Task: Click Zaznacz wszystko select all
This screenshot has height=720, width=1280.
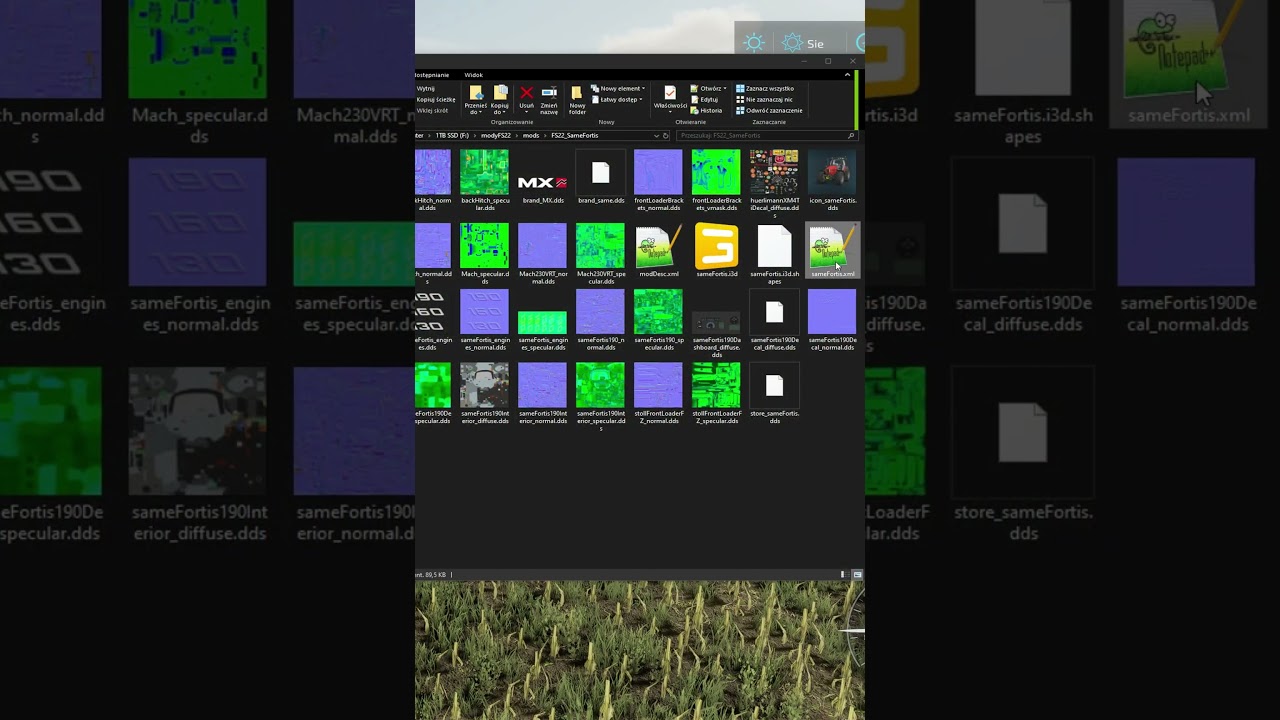Action: 765,89
